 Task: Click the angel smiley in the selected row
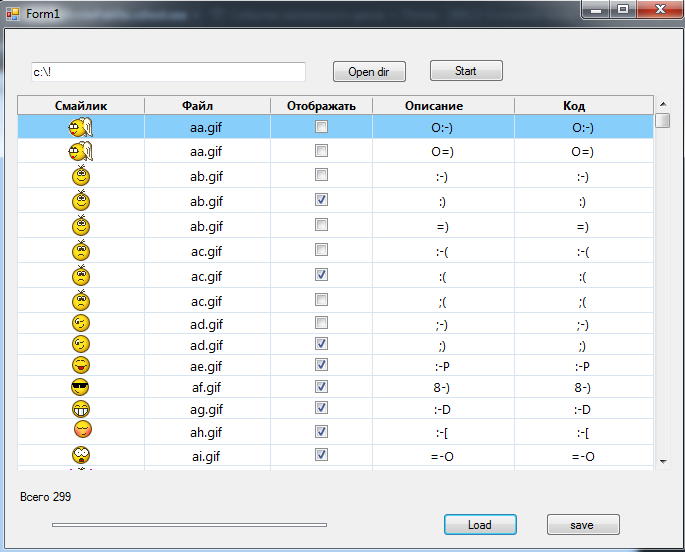80,127
